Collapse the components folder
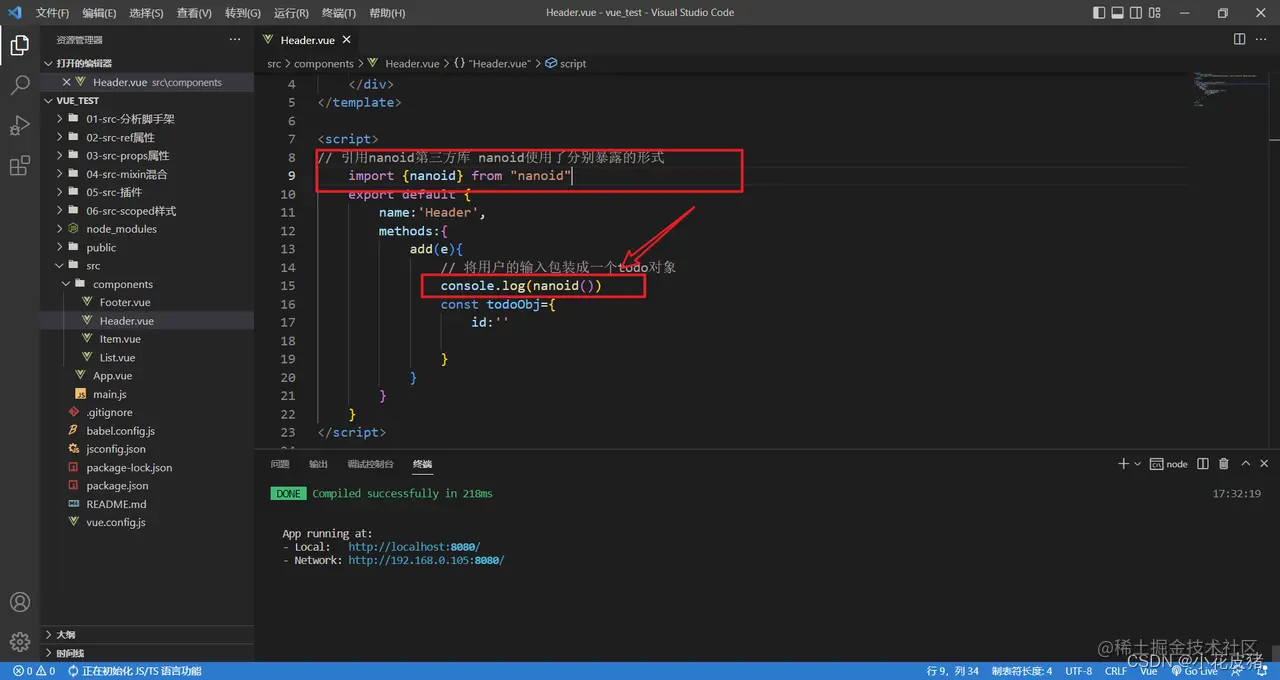This screenshot has height=680, width=1280. click(x=146, y=284)
